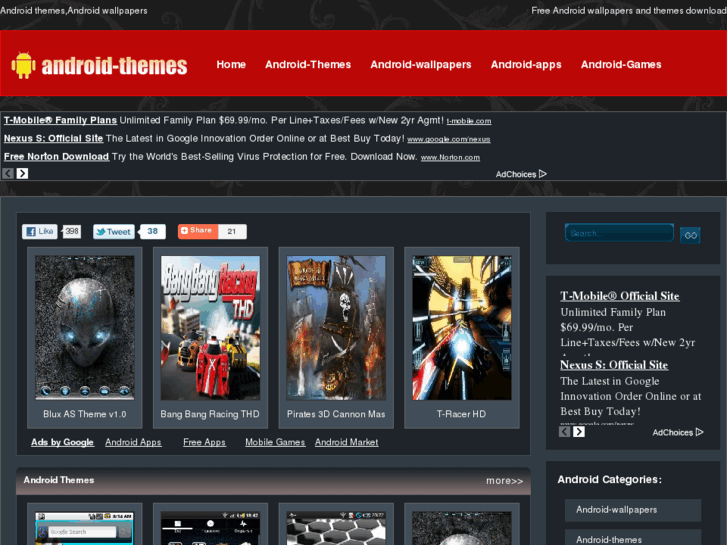Open the Blux AS Theme alien thumbnail
This screenshot has height=545, width=727.
pos(85,327)
